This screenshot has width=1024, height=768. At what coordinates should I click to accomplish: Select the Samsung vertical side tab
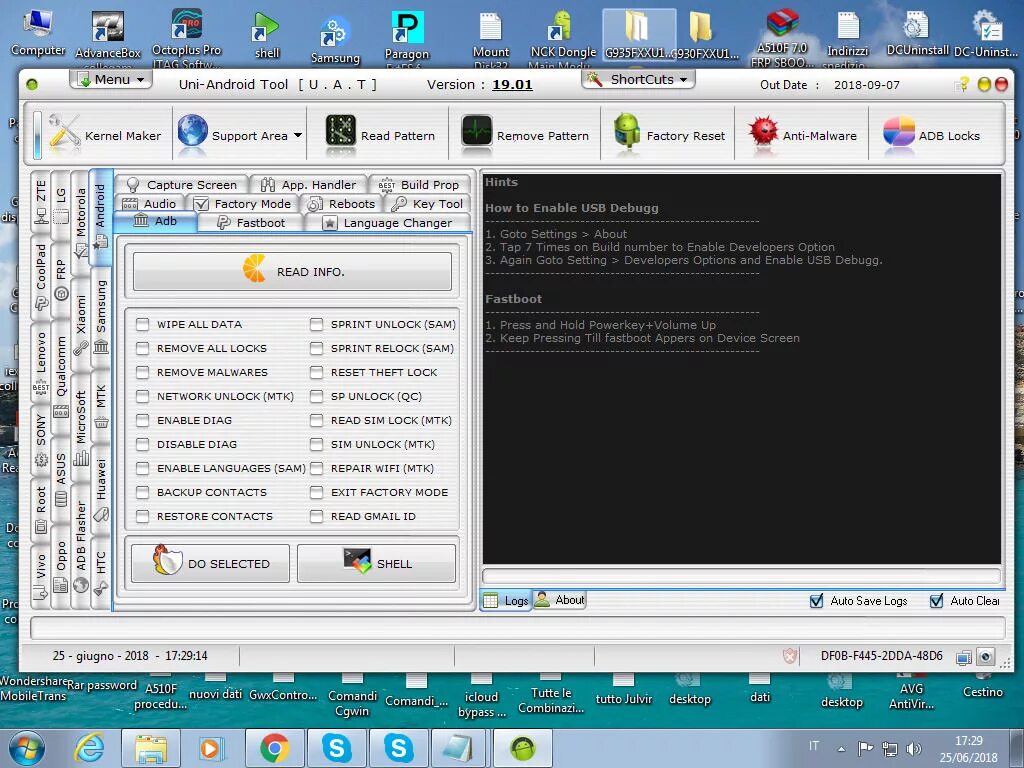click(101, 318)
